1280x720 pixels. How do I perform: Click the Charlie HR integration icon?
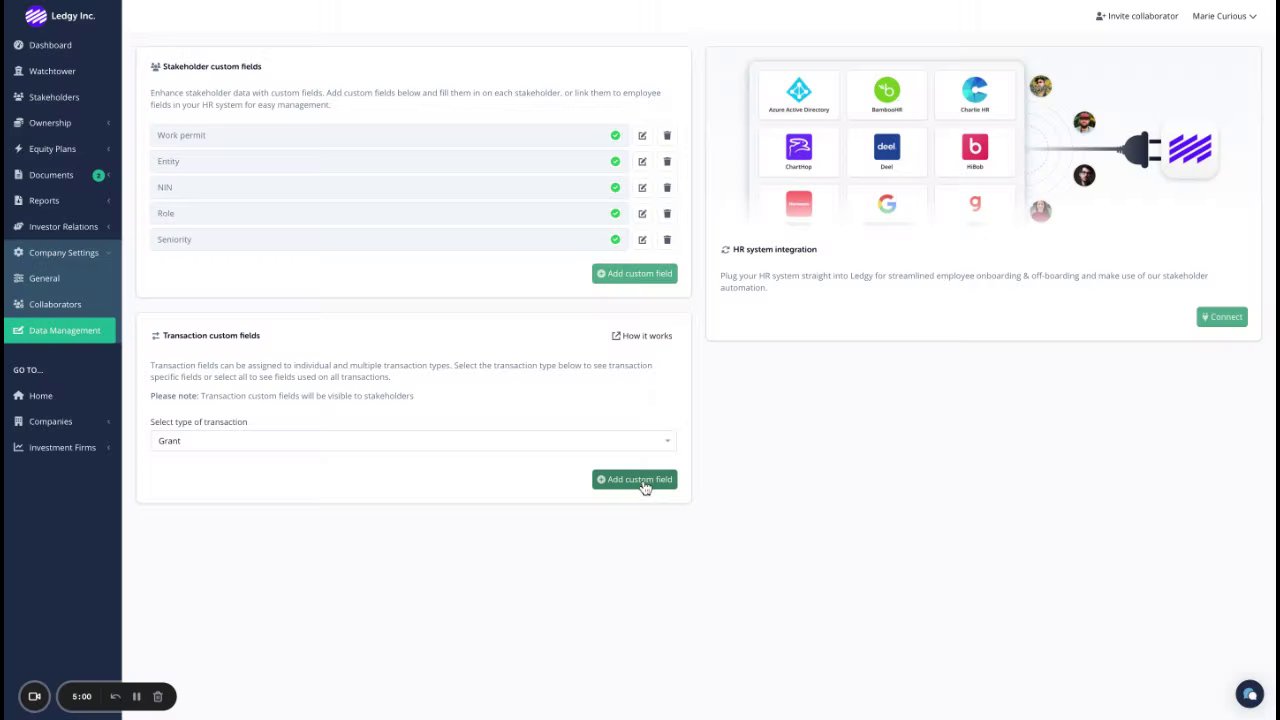[x=975, y=90]
